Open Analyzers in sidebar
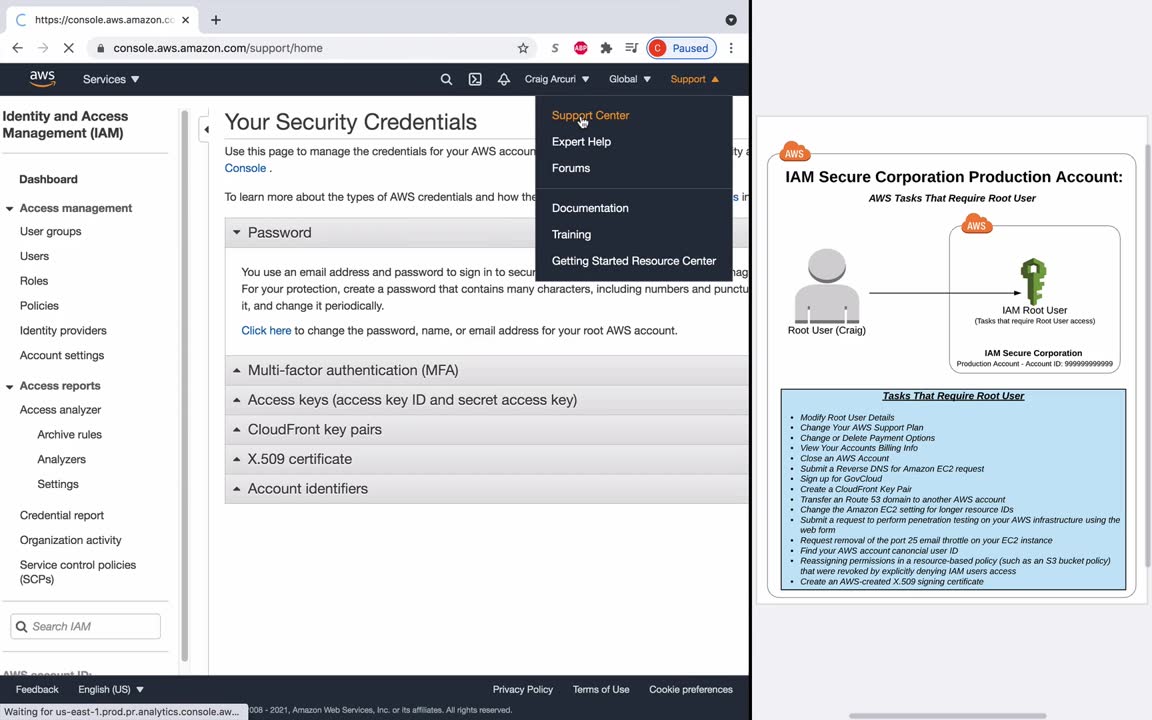 coord(61,459)
